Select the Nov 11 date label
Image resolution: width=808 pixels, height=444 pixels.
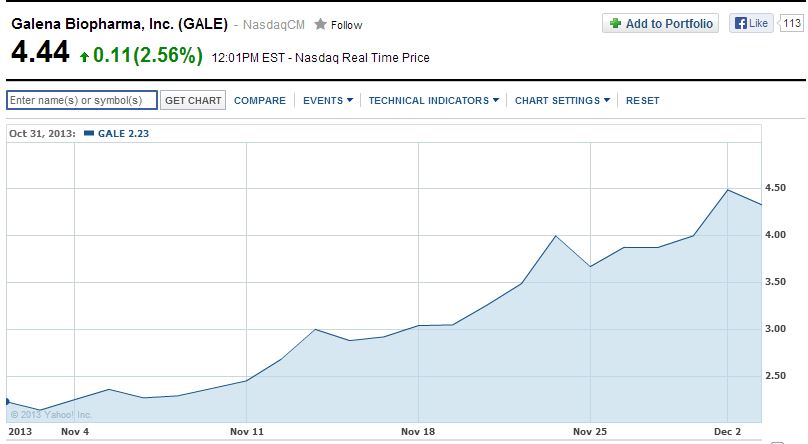(246, 432)
